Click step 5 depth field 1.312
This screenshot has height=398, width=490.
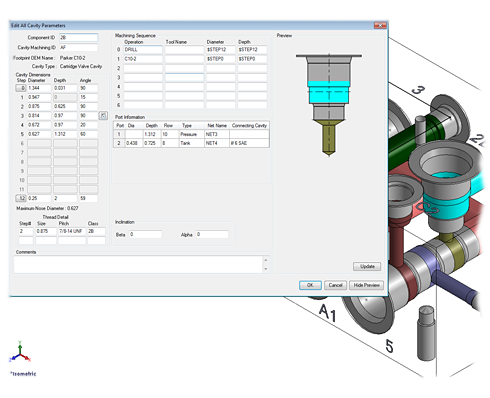tap(65, 134)
